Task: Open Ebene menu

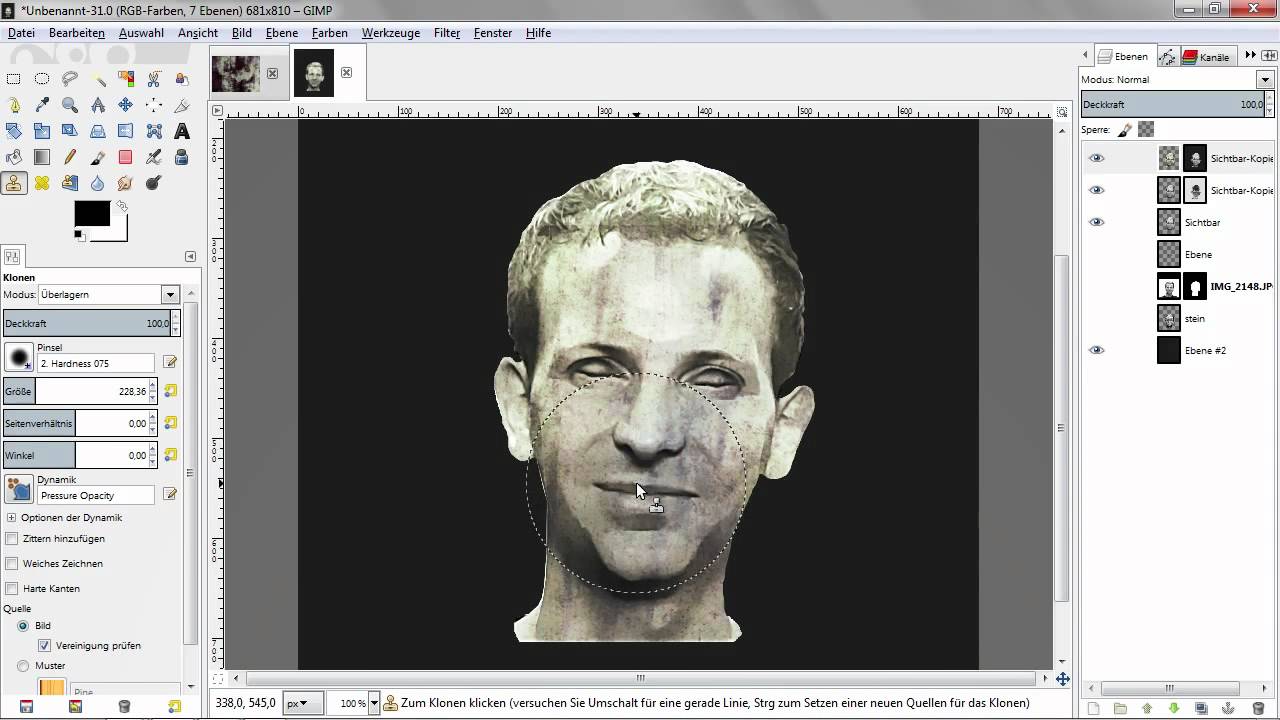Action: 282,33
